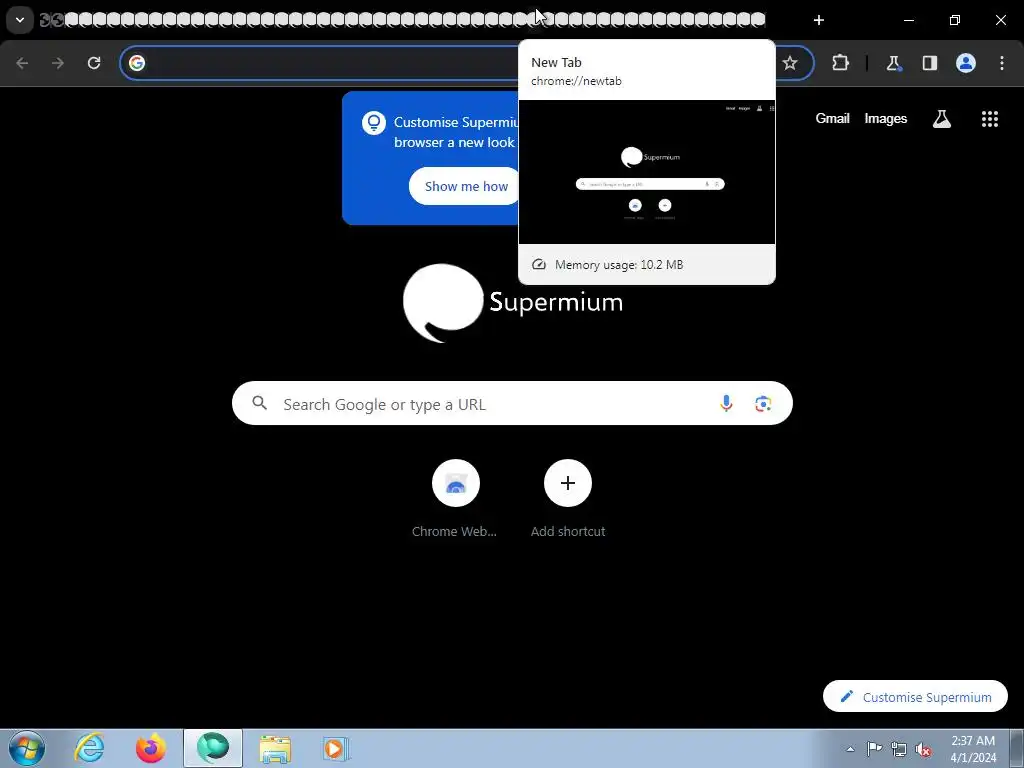Go forward to next page
Screen dimensions: 1024x768
click(58, 63)
